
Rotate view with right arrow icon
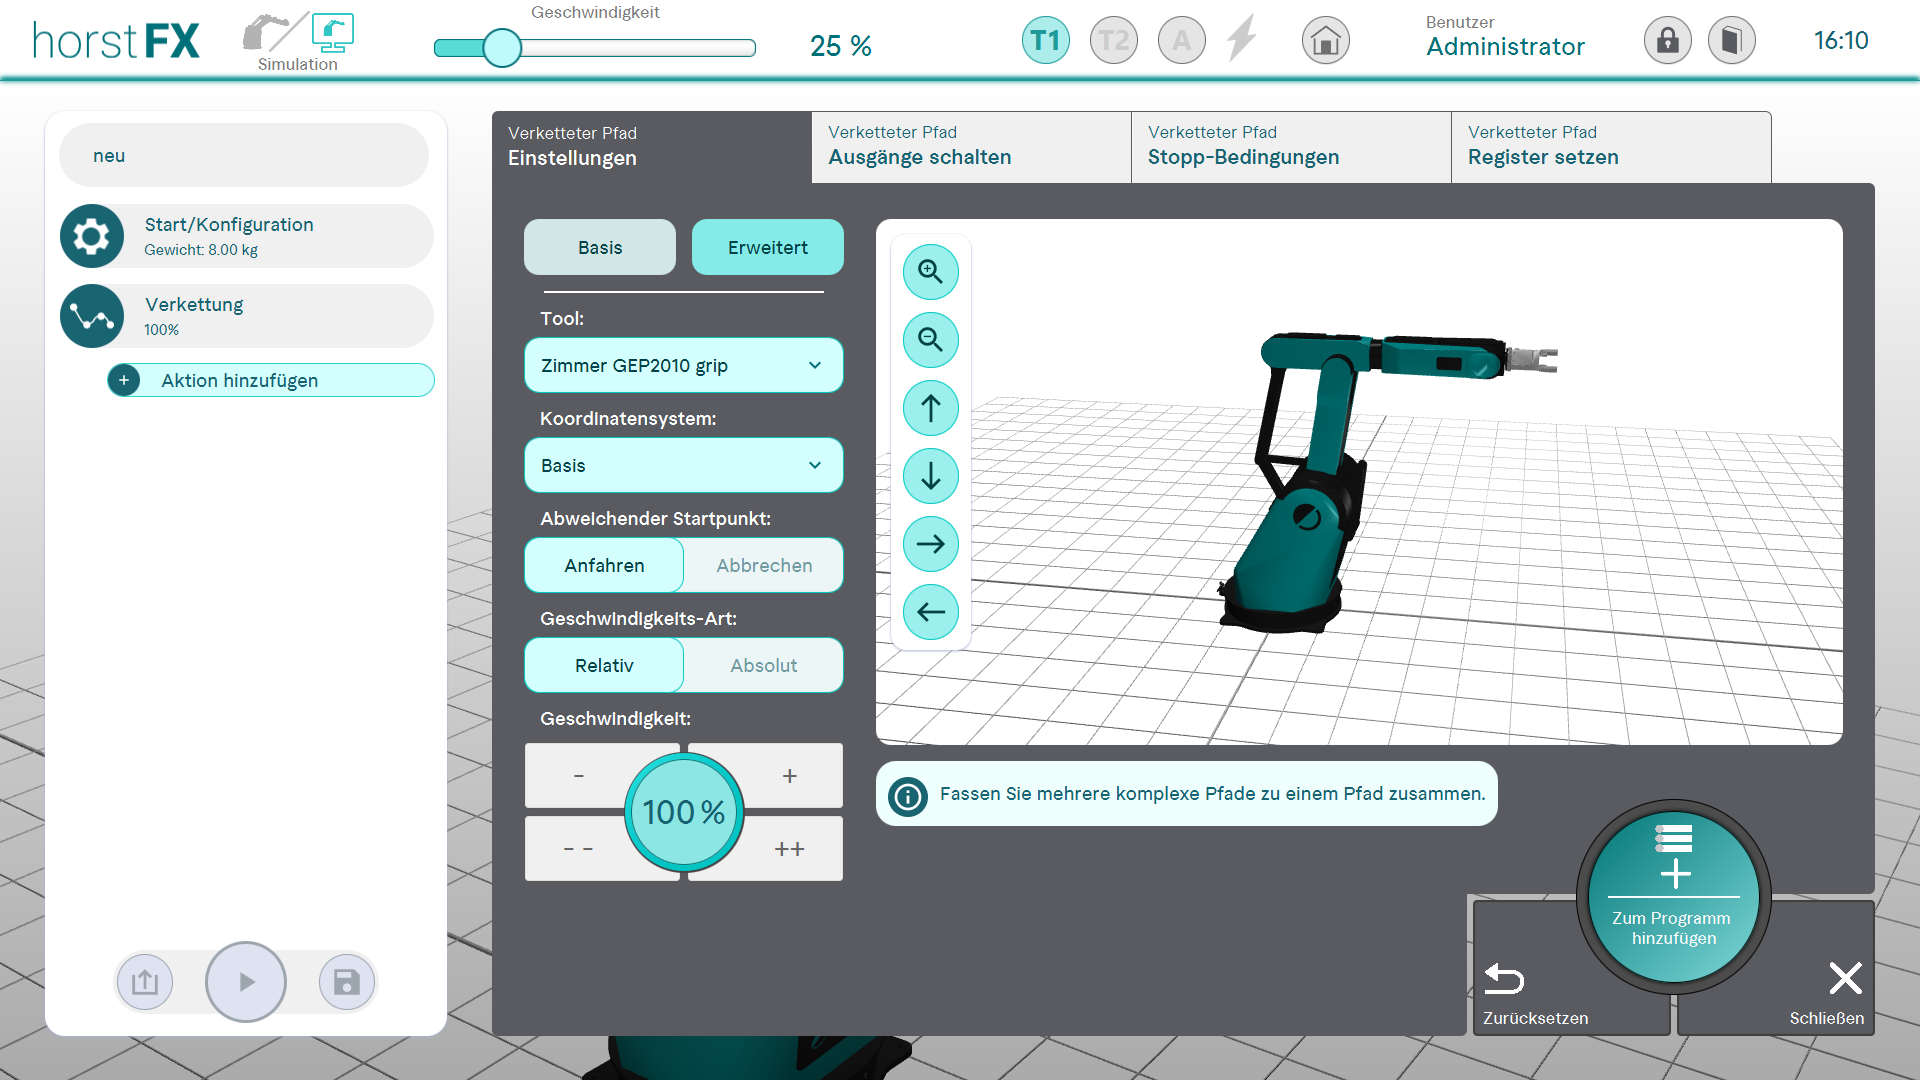tap(930, 544)
